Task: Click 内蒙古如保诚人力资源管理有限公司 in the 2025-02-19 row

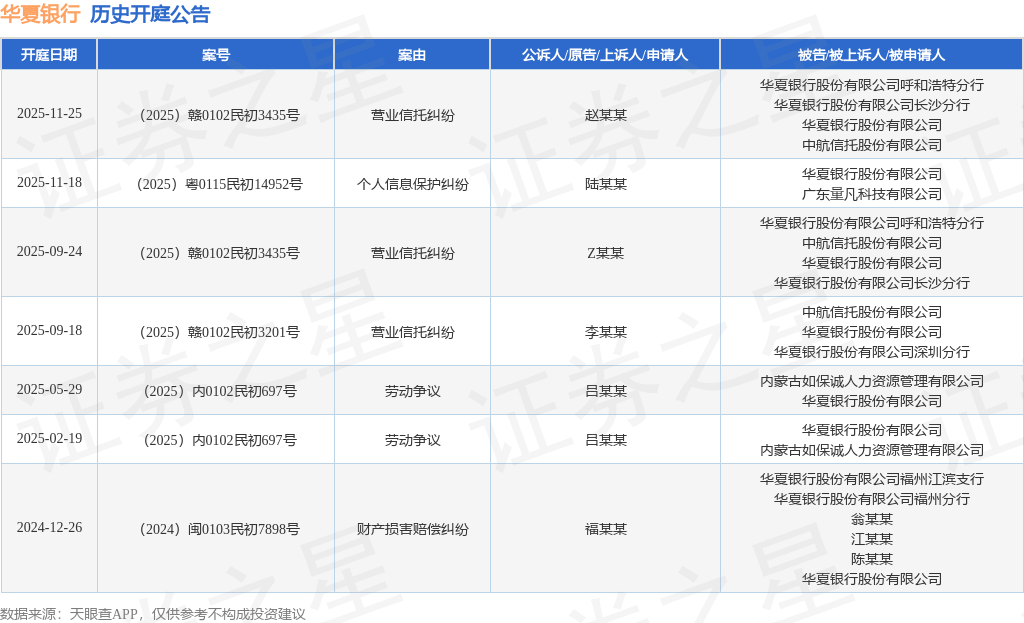Action: [872, 450]
